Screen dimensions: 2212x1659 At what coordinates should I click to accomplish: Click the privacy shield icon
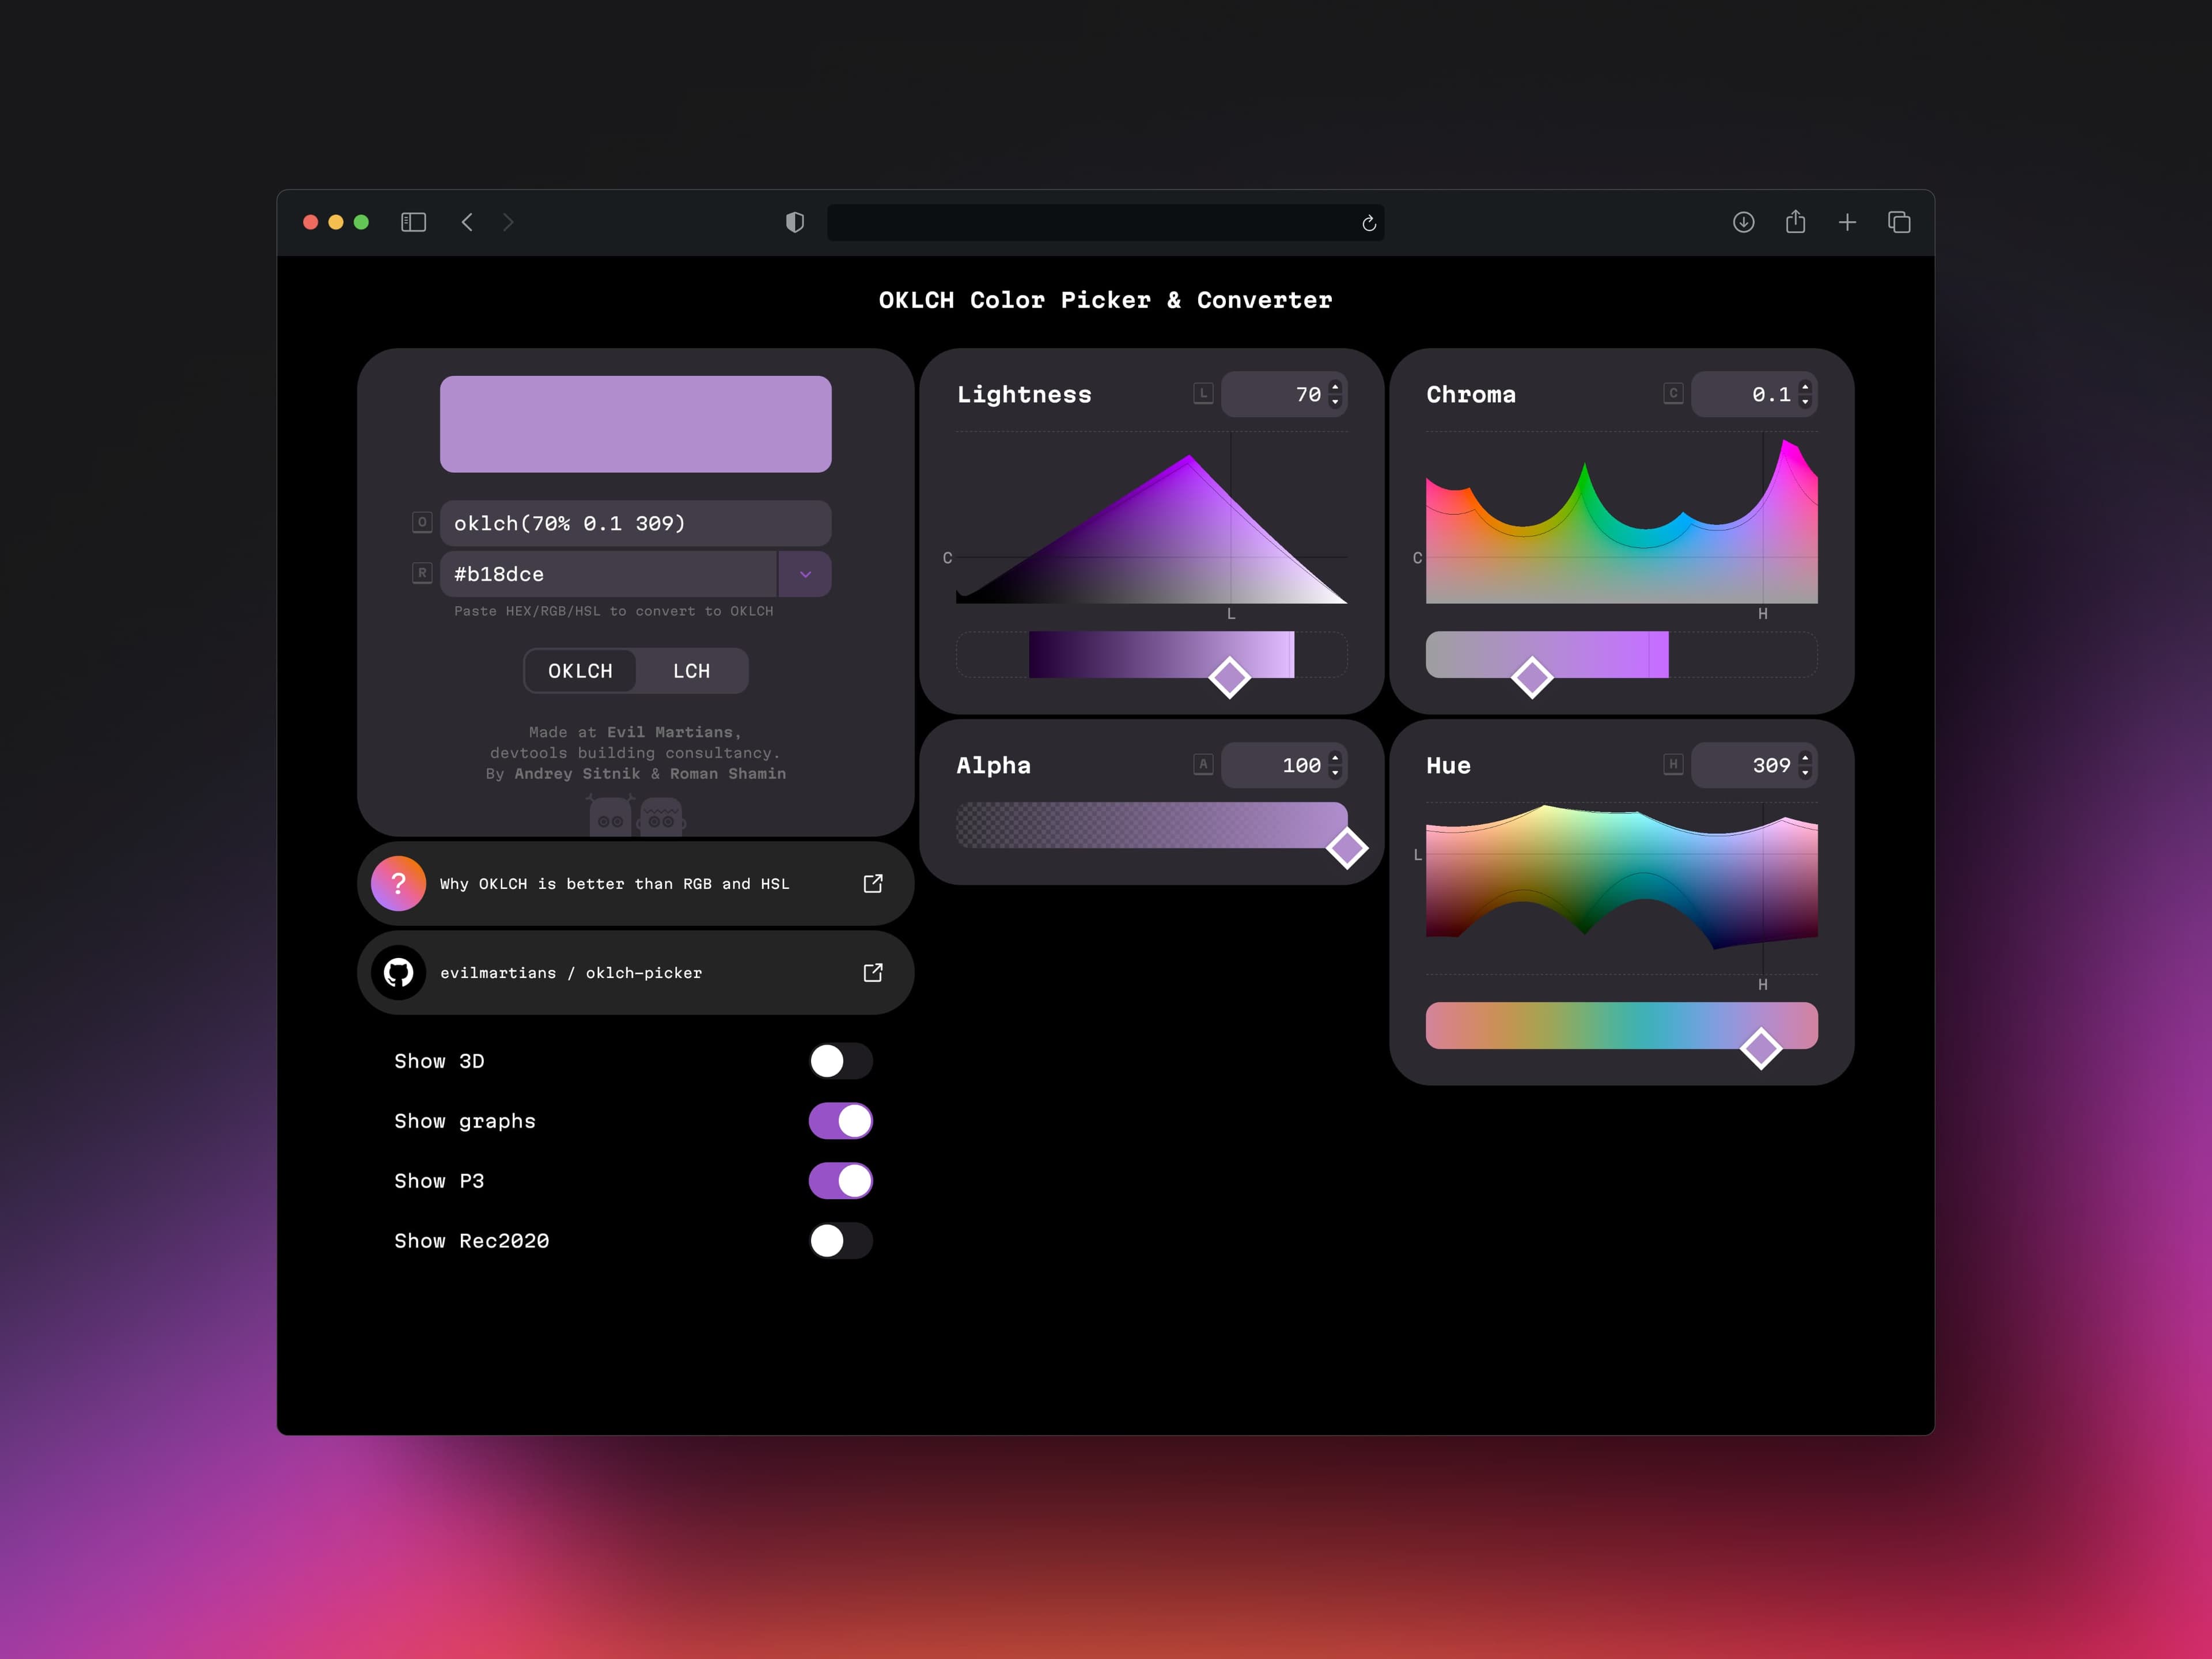click(x=795, y=222)
